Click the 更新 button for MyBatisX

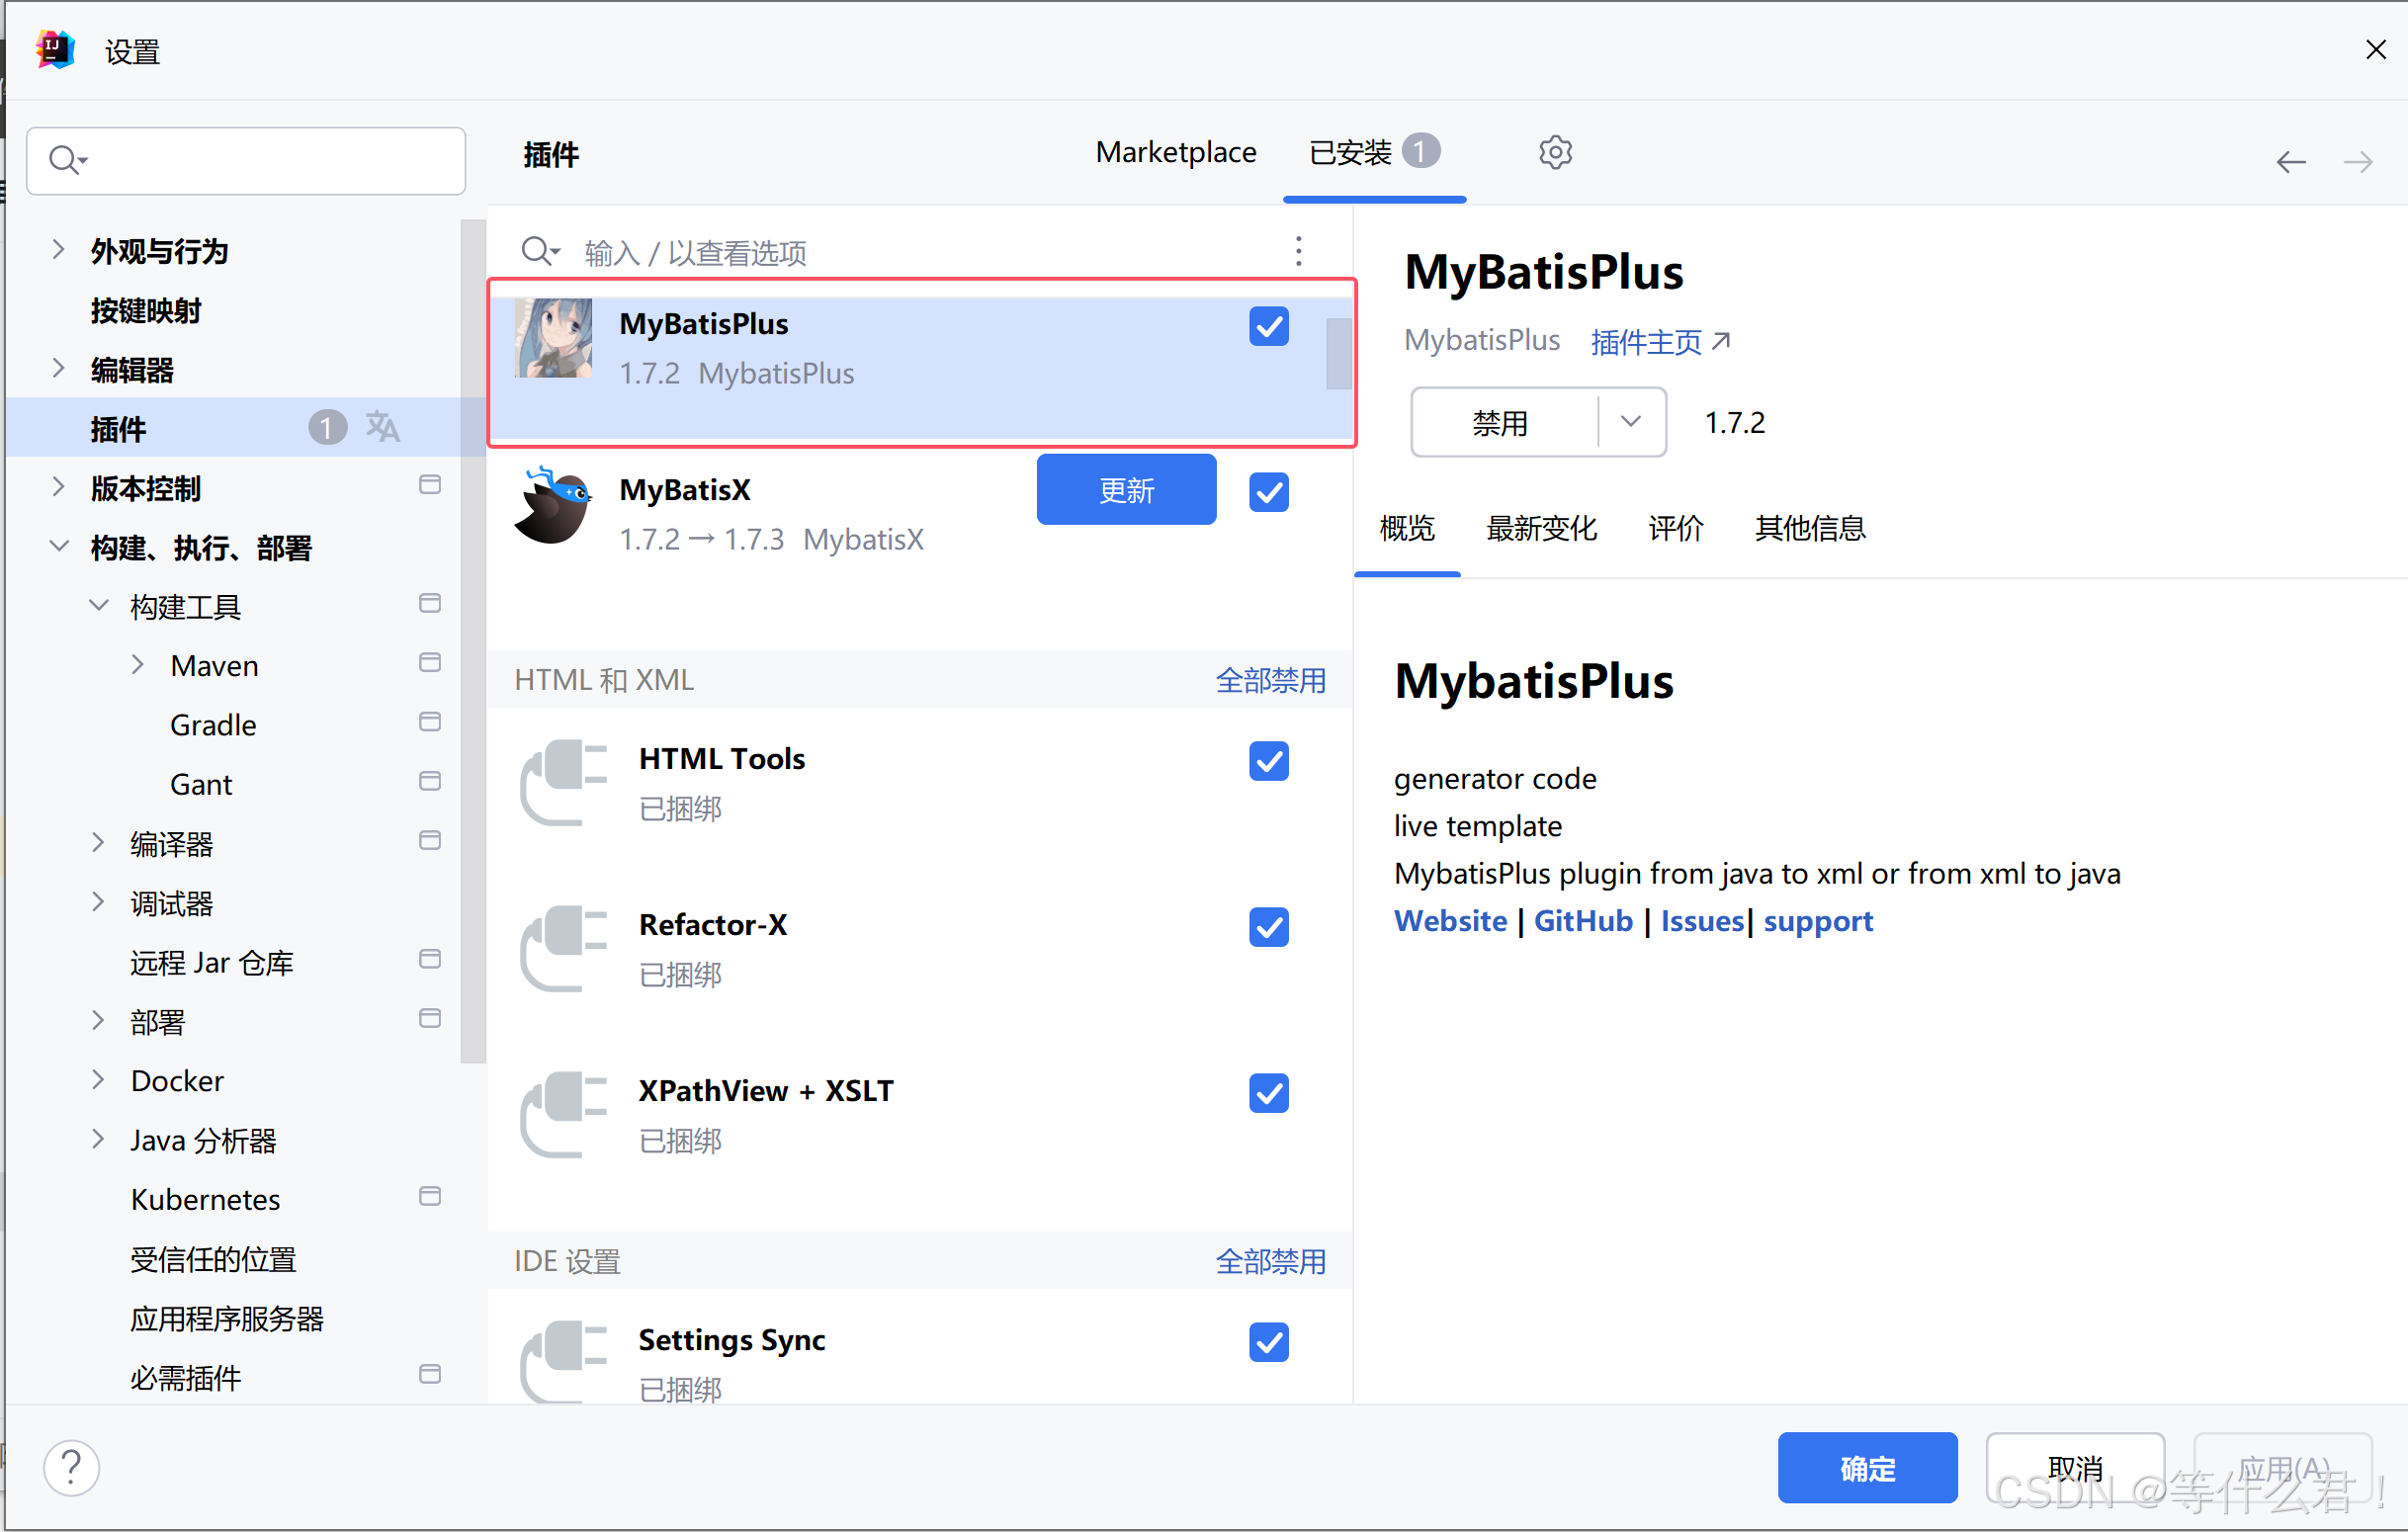(x=1126, y=490)
